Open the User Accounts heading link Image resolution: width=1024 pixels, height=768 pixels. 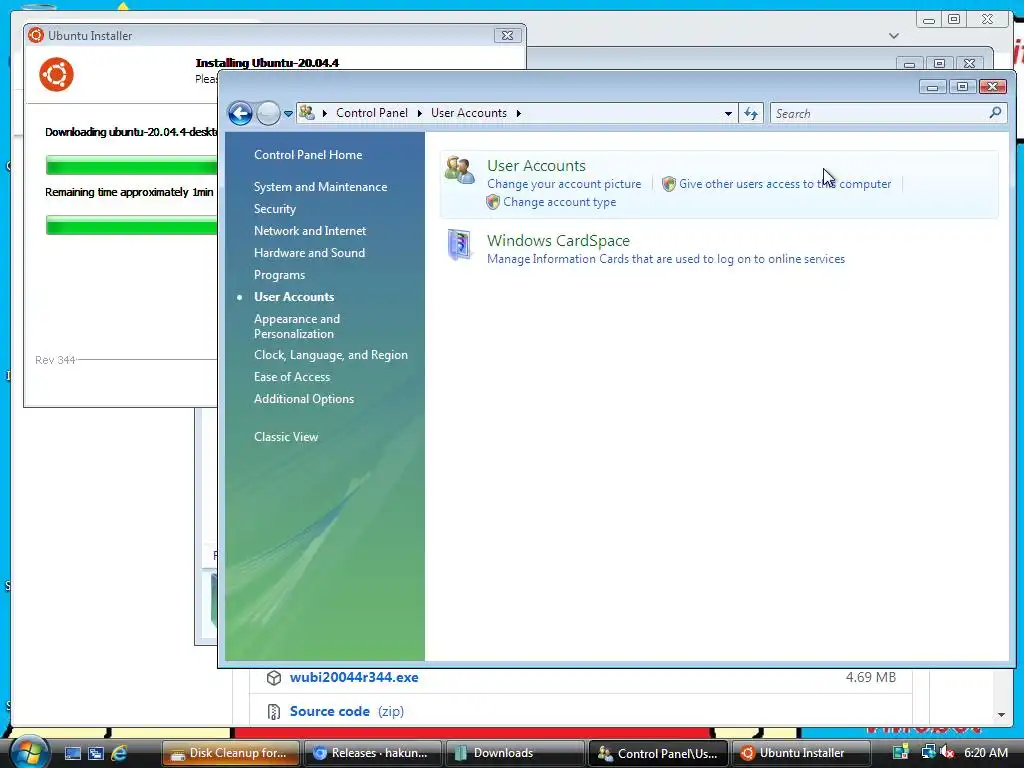point(536,166)
